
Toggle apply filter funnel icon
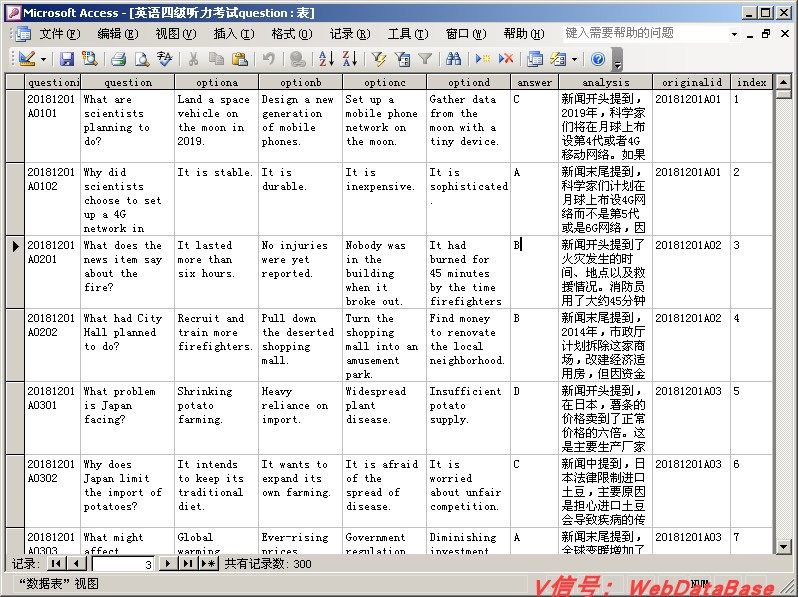tap(425, 59)
